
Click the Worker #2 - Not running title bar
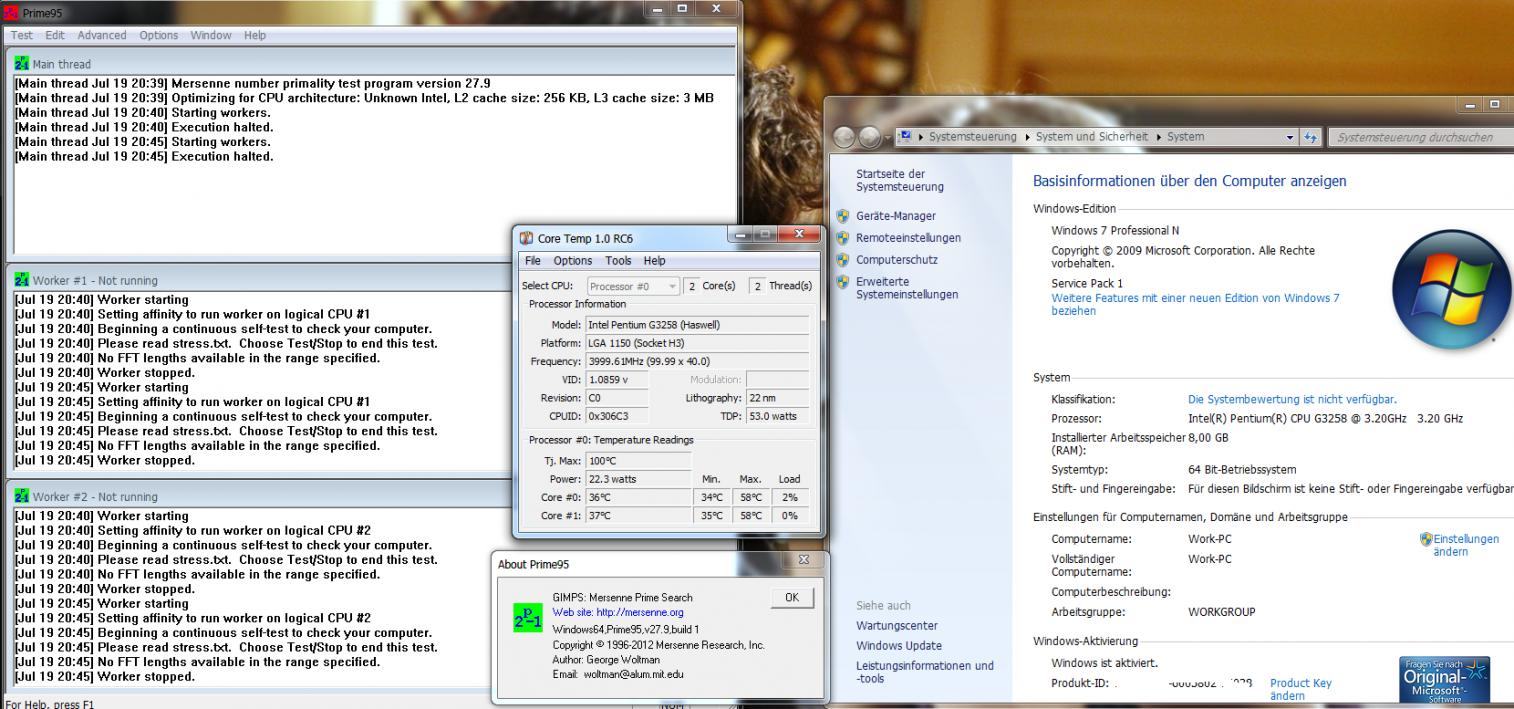click(x=260, y=496)
